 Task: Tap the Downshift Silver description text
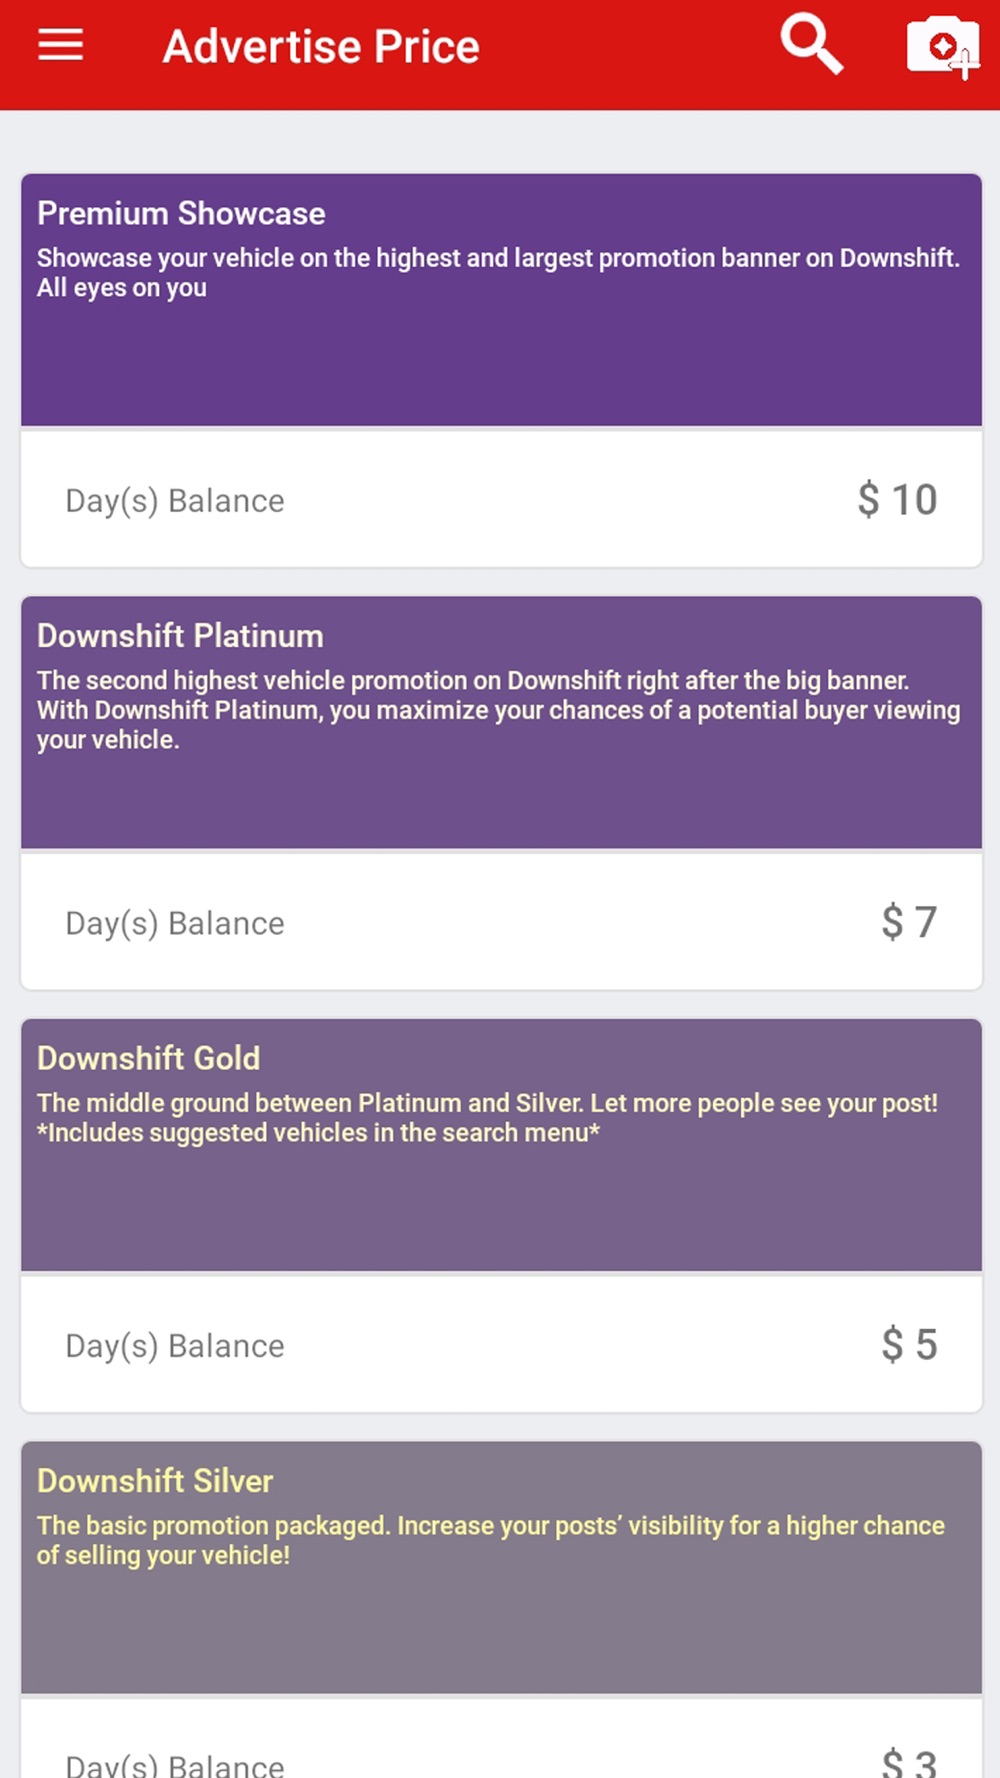pos(490,1540)
